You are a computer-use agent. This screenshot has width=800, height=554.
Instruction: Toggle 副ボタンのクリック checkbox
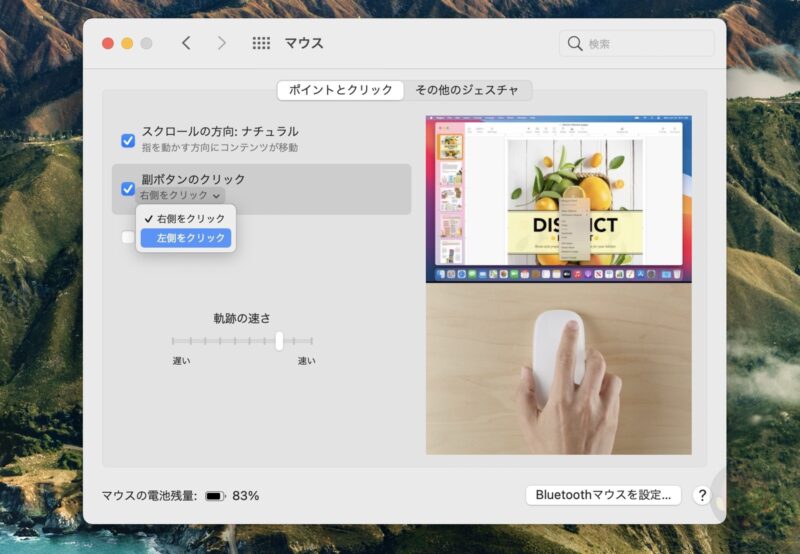coord(128,189)
